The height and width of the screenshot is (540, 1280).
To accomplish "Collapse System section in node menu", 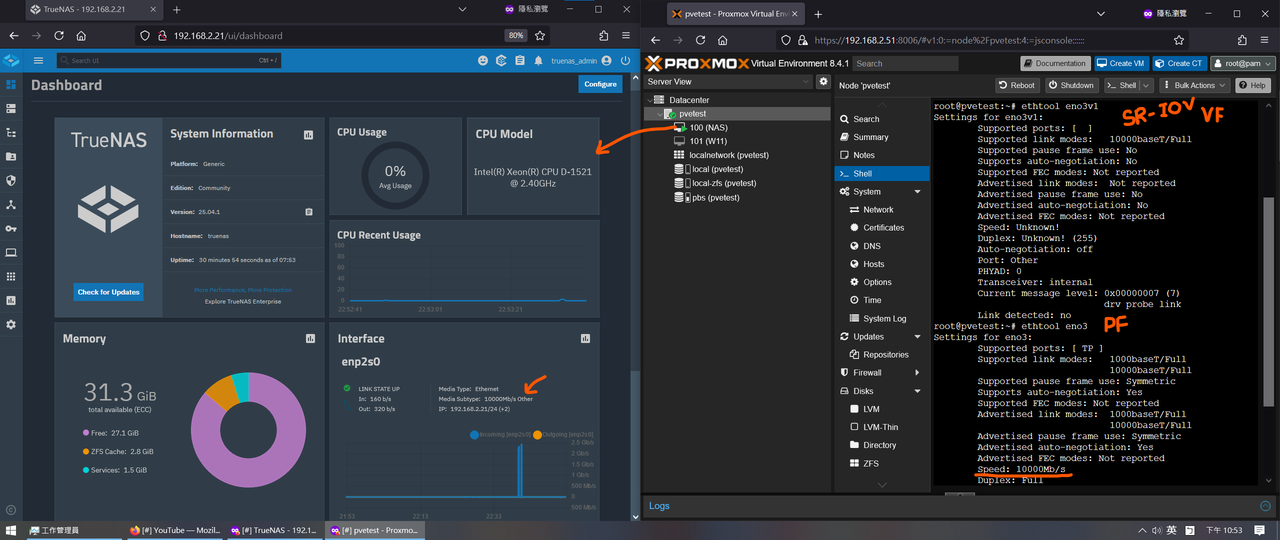I will pos(917,191).
